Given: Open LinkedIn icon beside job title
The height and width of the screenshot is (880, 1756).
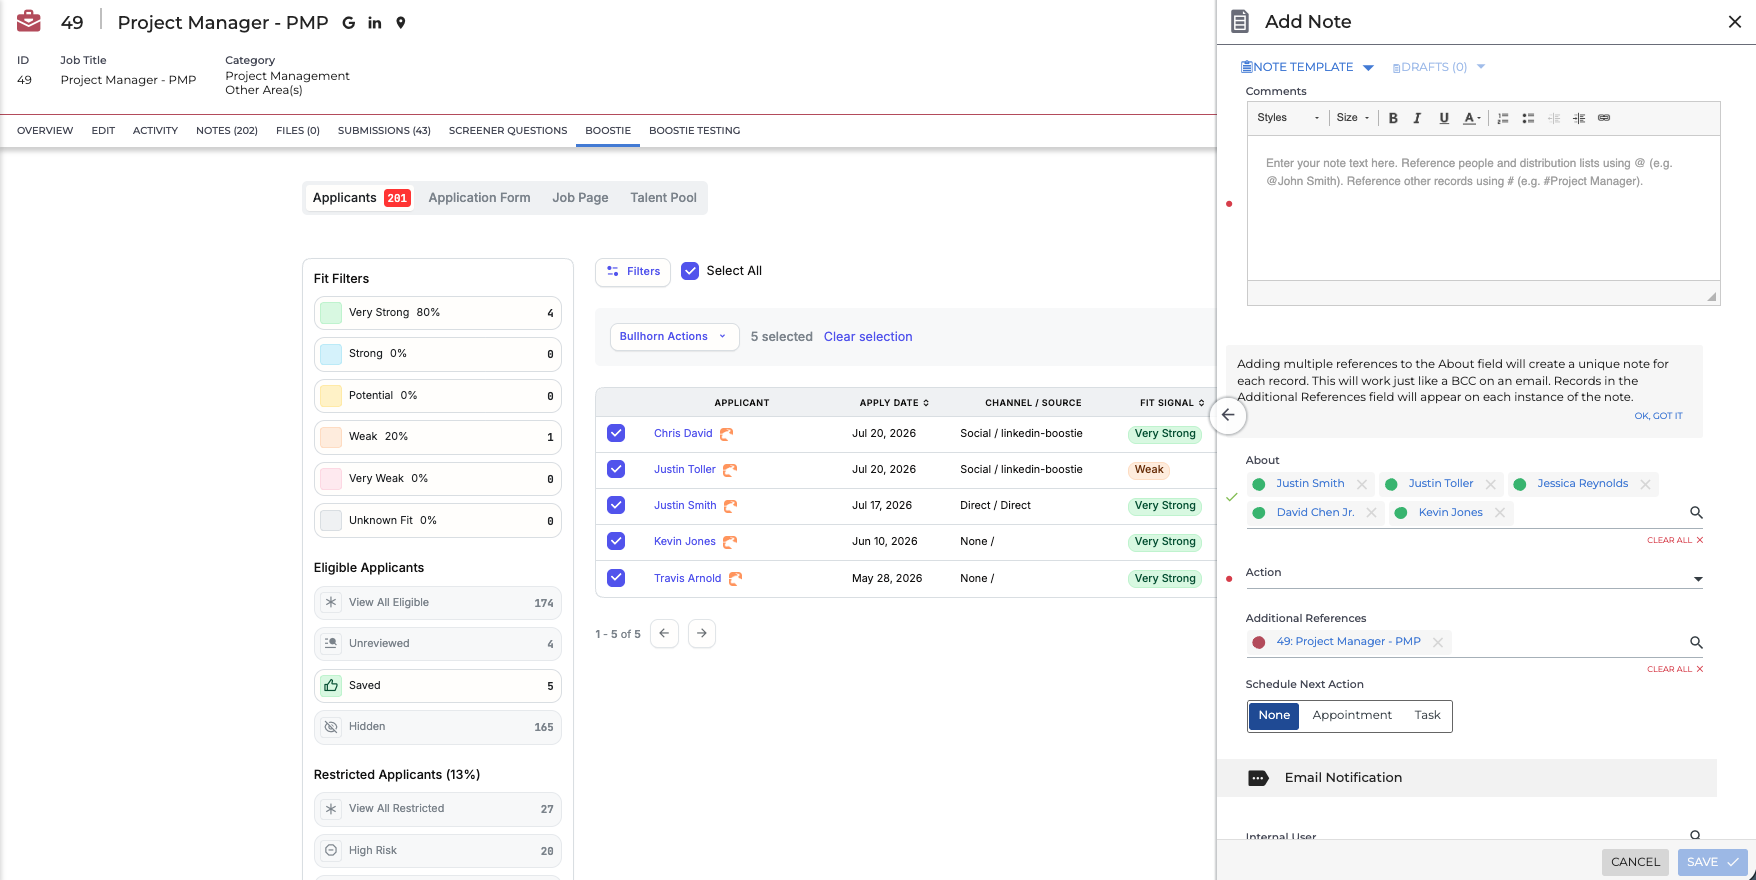Looking at the screenshot, I should coord(375,23).
